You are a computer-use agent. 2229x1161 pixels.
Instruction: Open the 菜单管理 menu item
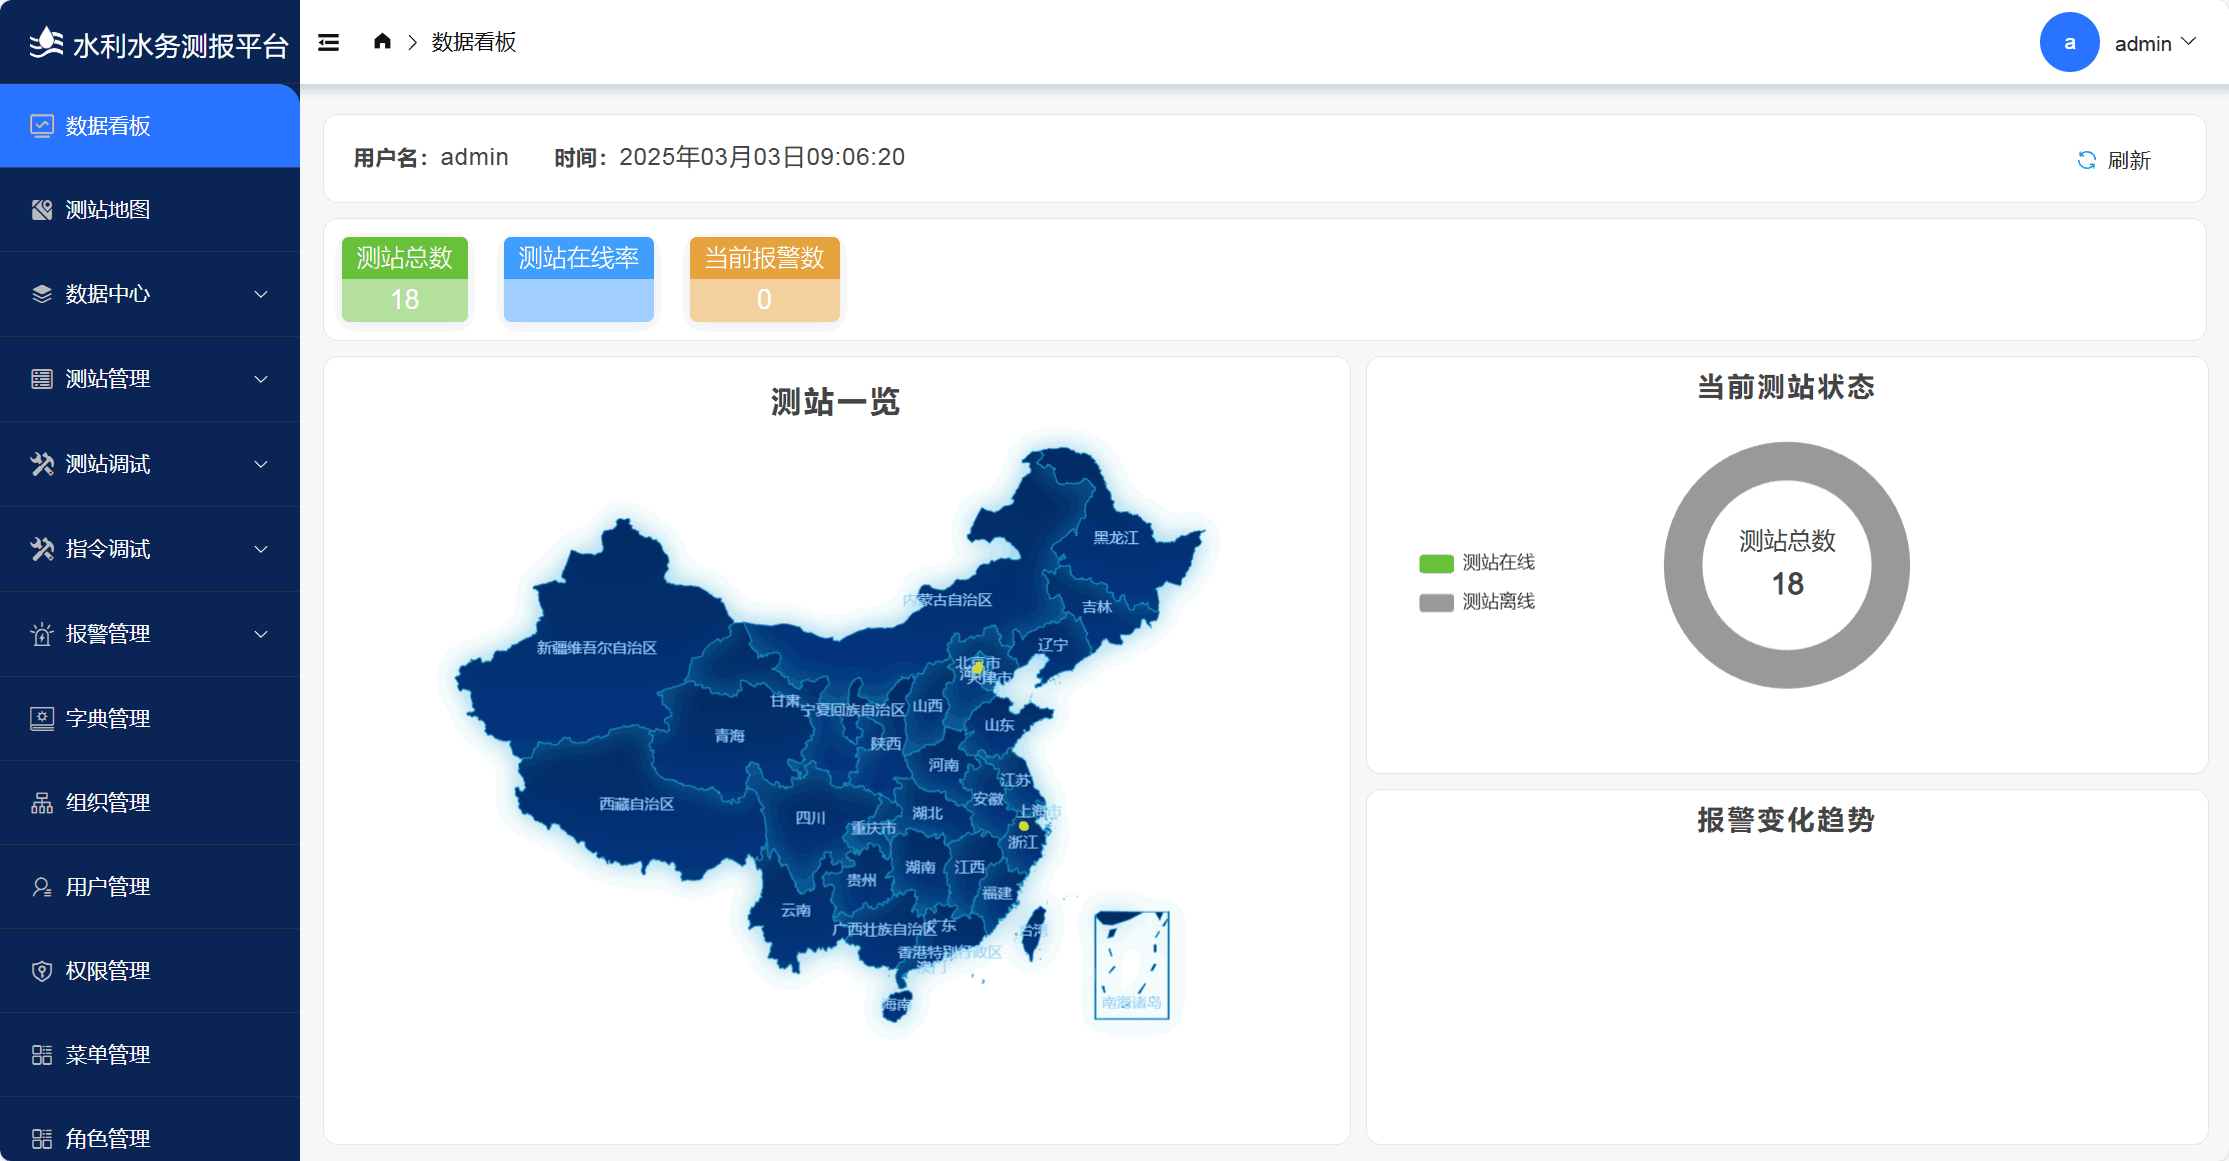(108, 1055)
